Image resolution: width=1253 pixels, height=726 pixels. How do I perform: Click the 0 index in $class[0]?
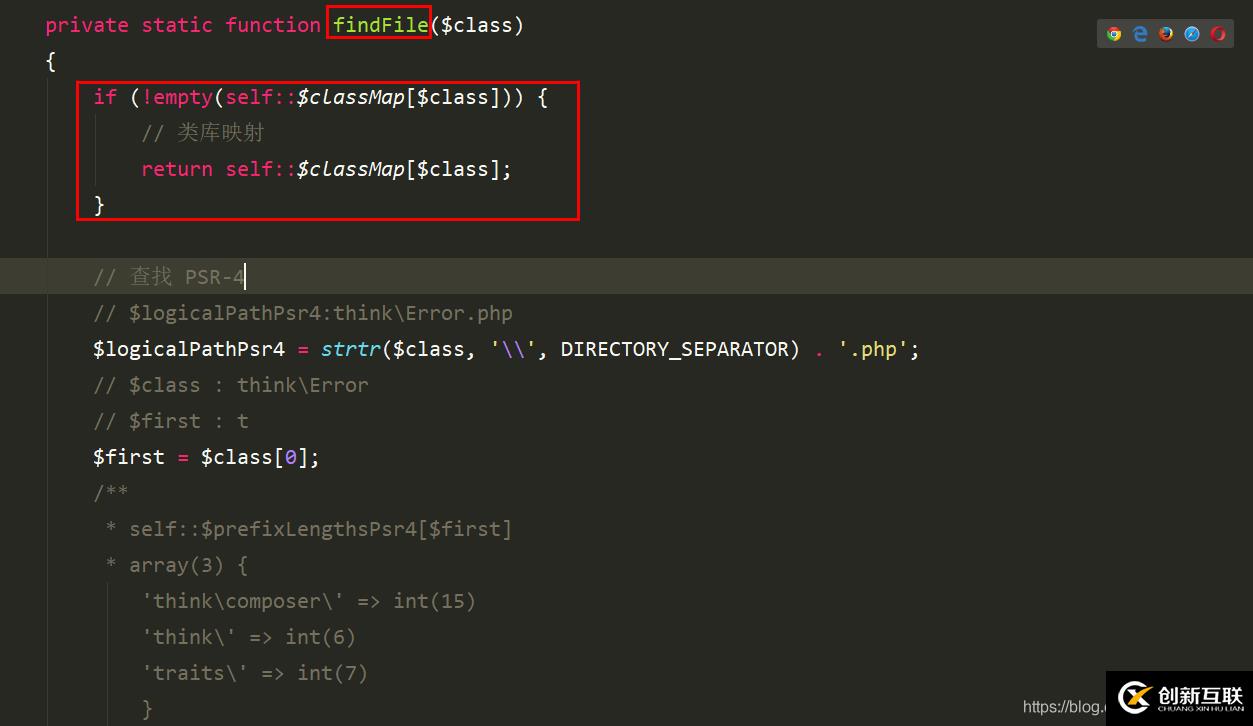[291, 457]
